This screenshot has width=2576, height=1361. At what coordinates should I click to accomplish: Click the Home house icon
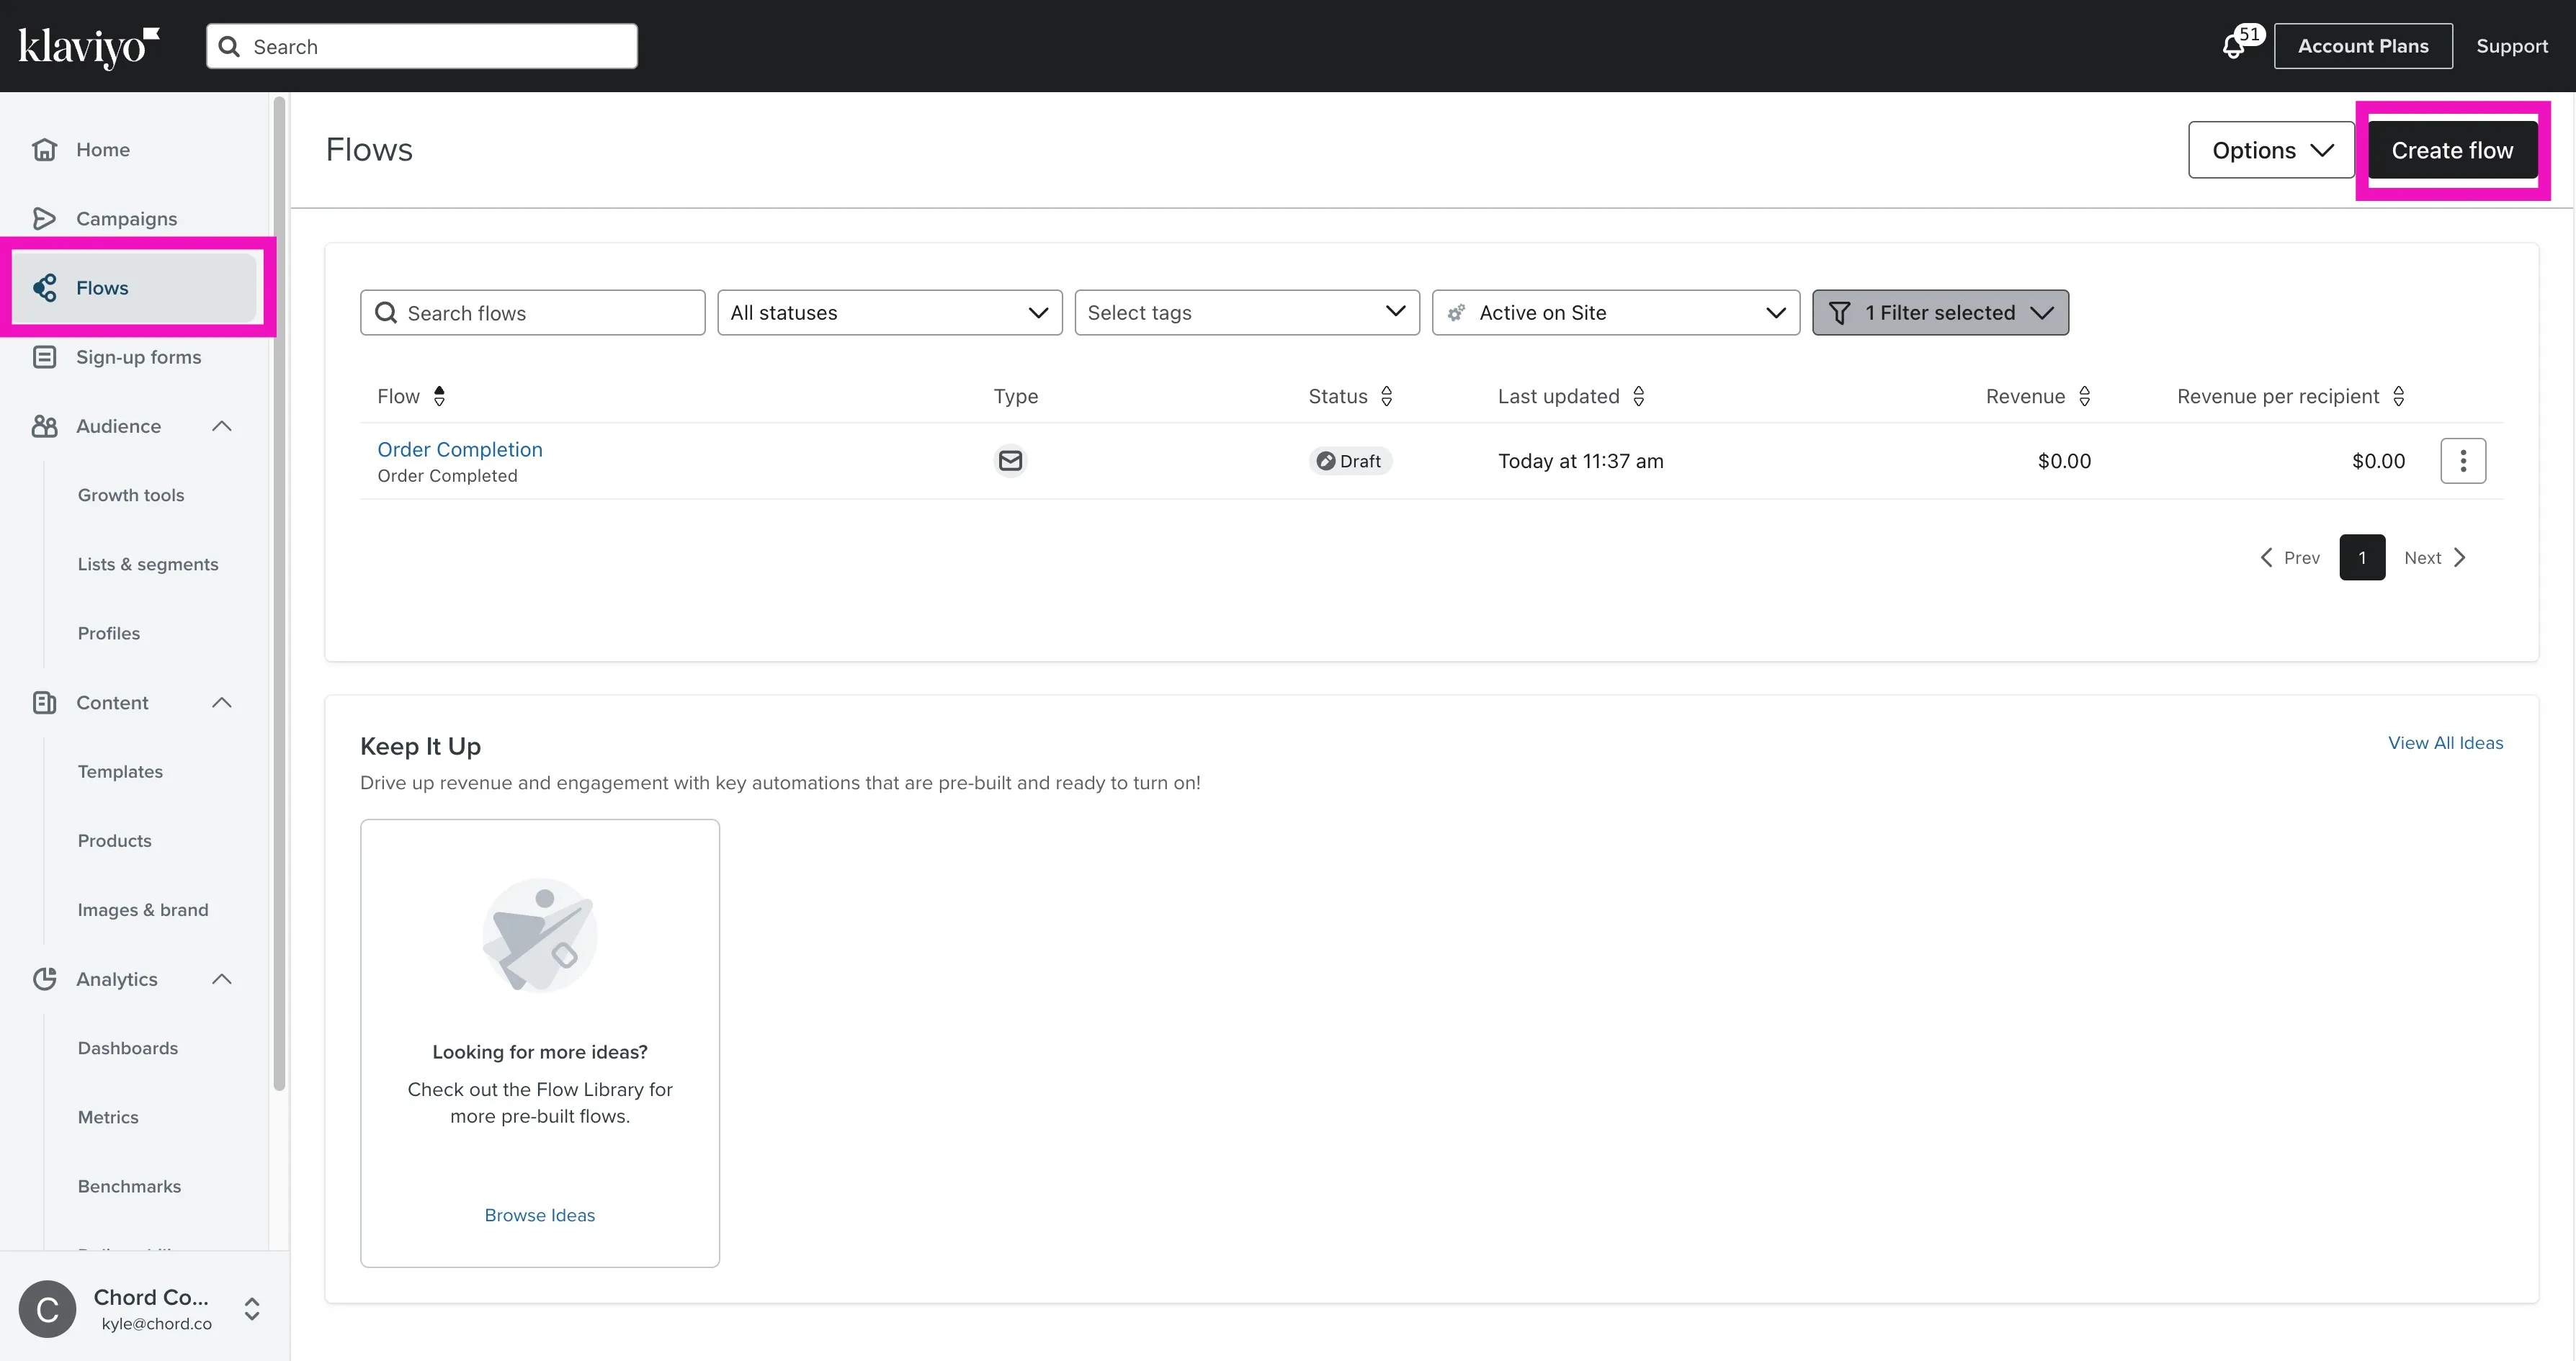pyautogui.click(x=44, y=149)
